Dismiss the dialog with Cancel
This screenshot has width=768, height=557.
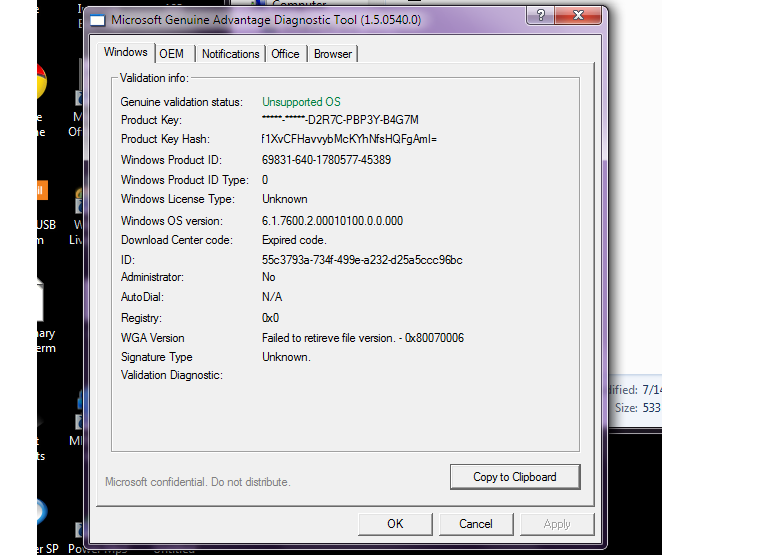(476, 524)
